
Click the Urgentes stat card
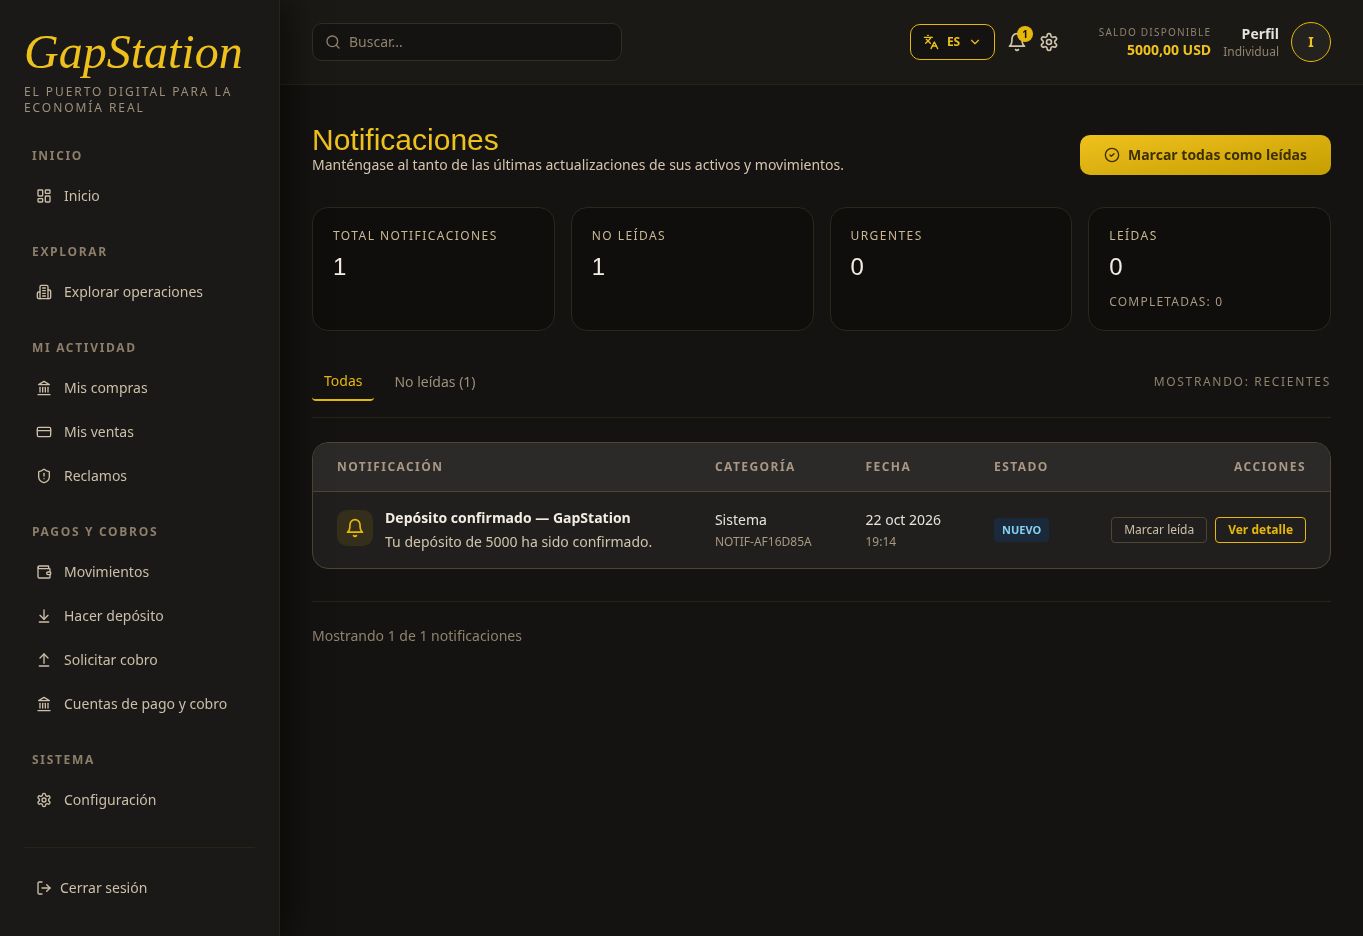click(x=951, y=269)
